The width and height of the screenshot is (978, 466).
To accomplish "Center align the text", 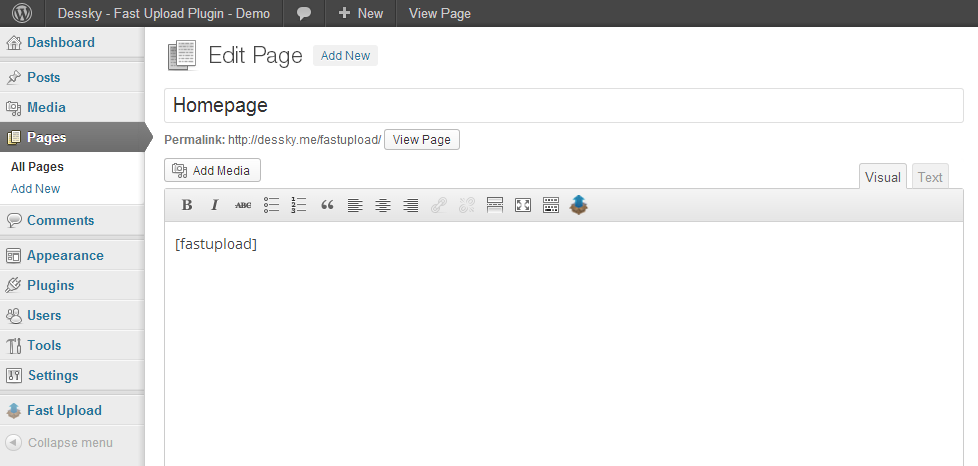I will pos(383,205).
